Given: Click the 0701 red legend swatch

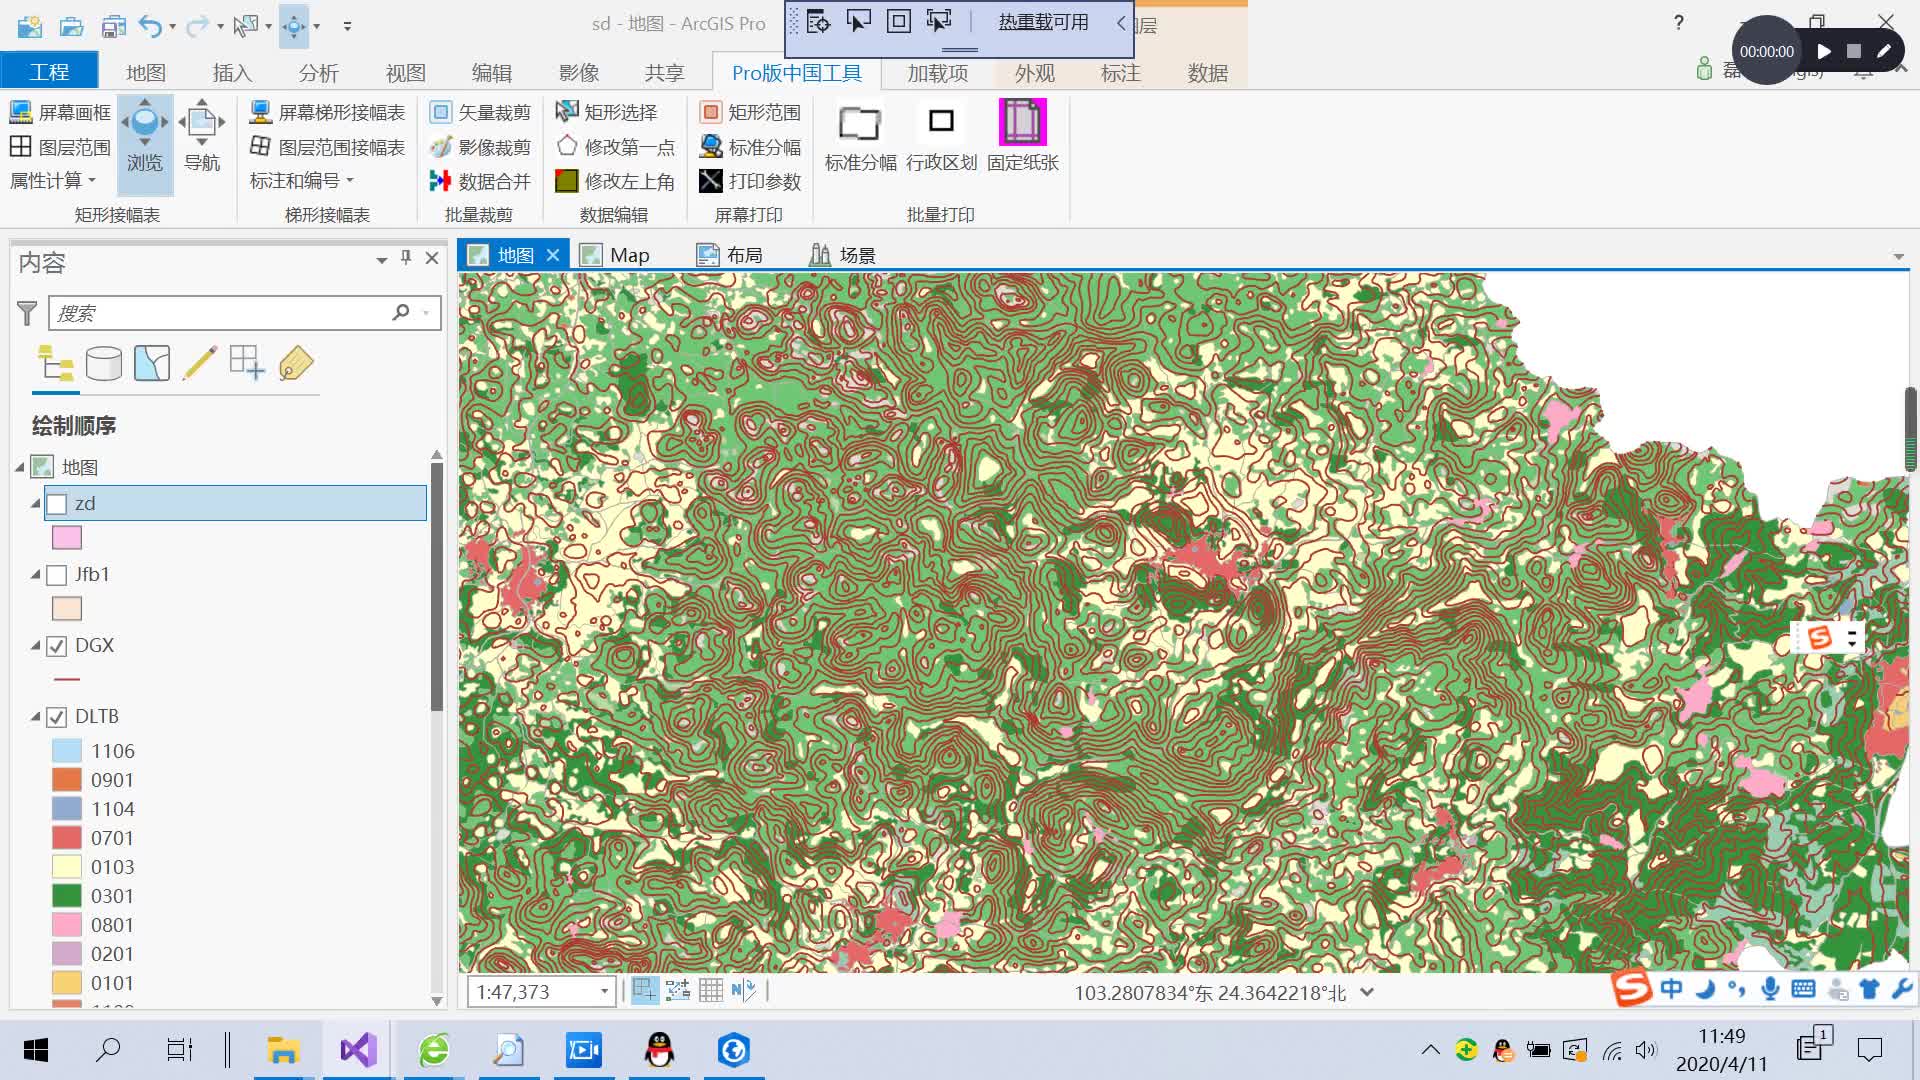Looking at the screenshot, I should (67, 838).
